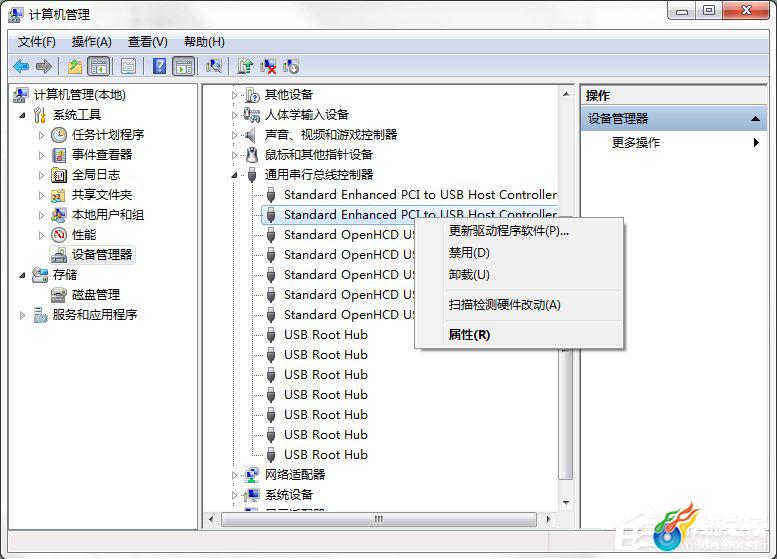Select the 设备管理器 icon in the left tree
The image size is (777, 559).
pos(59,255)
